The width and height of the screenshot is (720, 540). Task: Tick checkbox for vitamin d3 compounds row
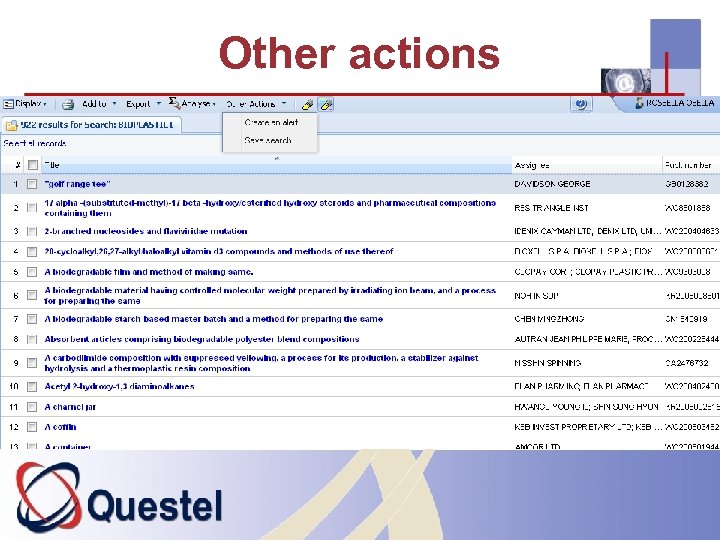pos(32,252)
